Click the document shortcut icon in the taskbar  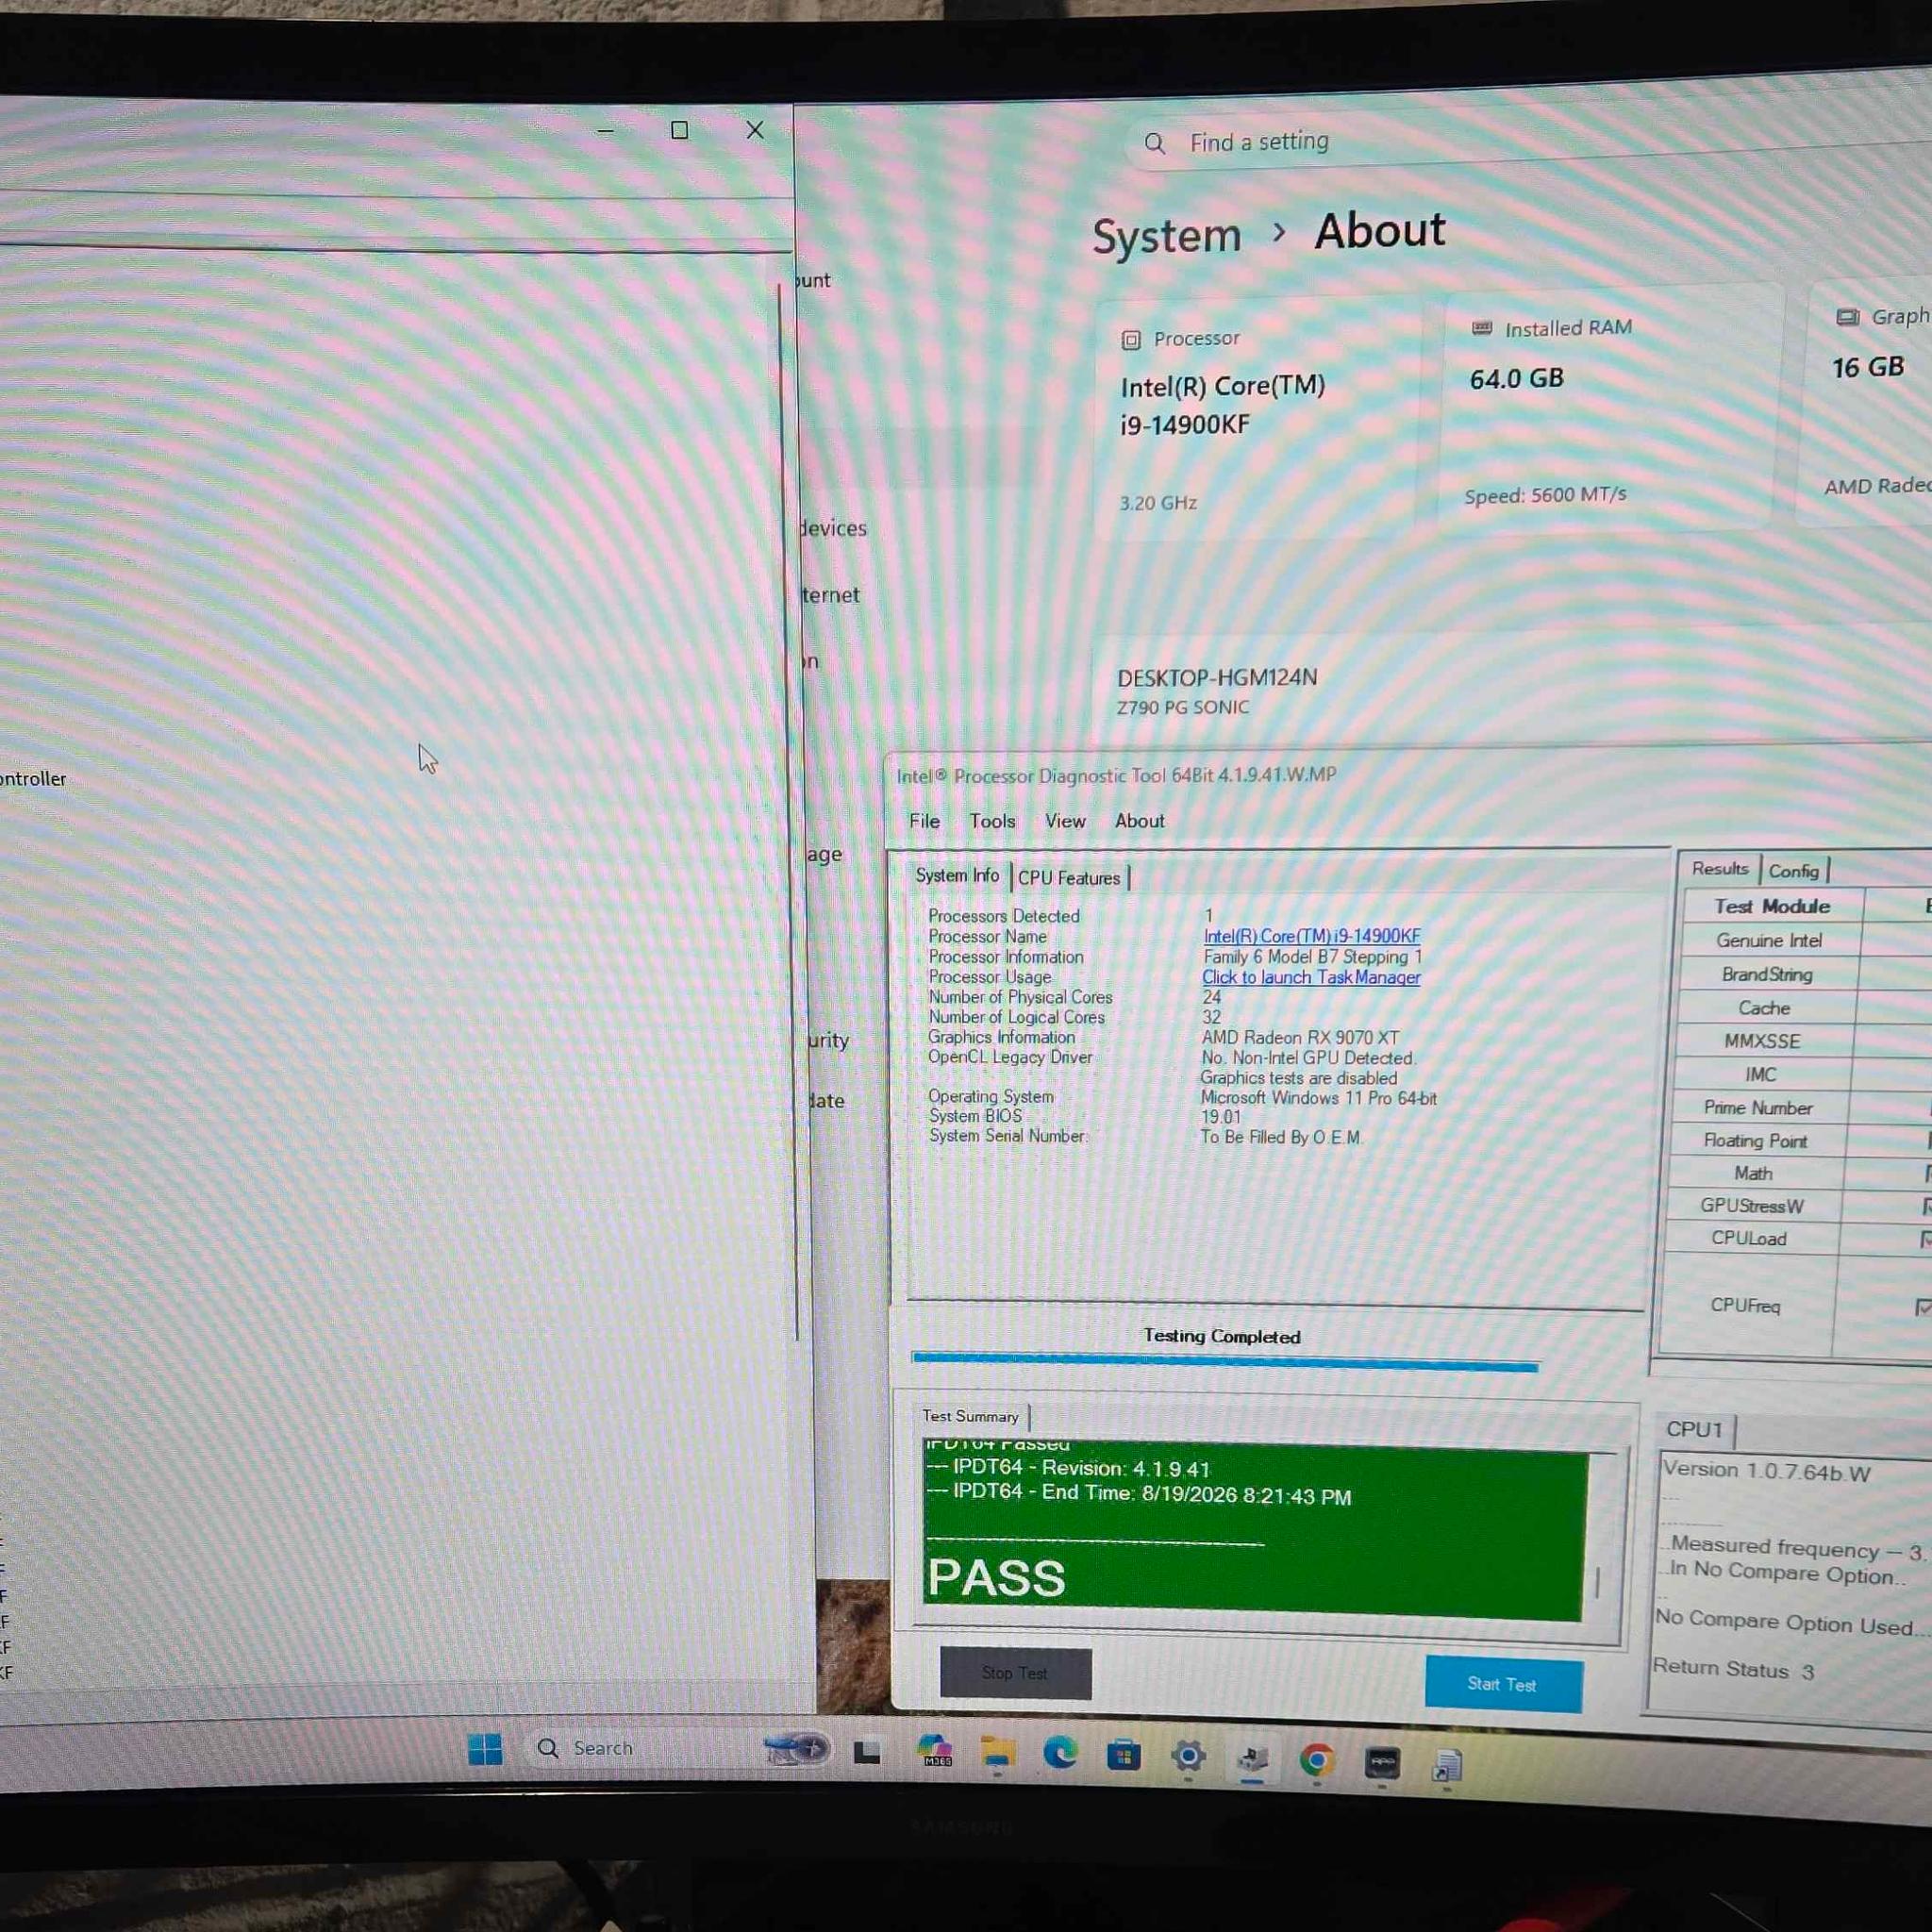1446,1766
